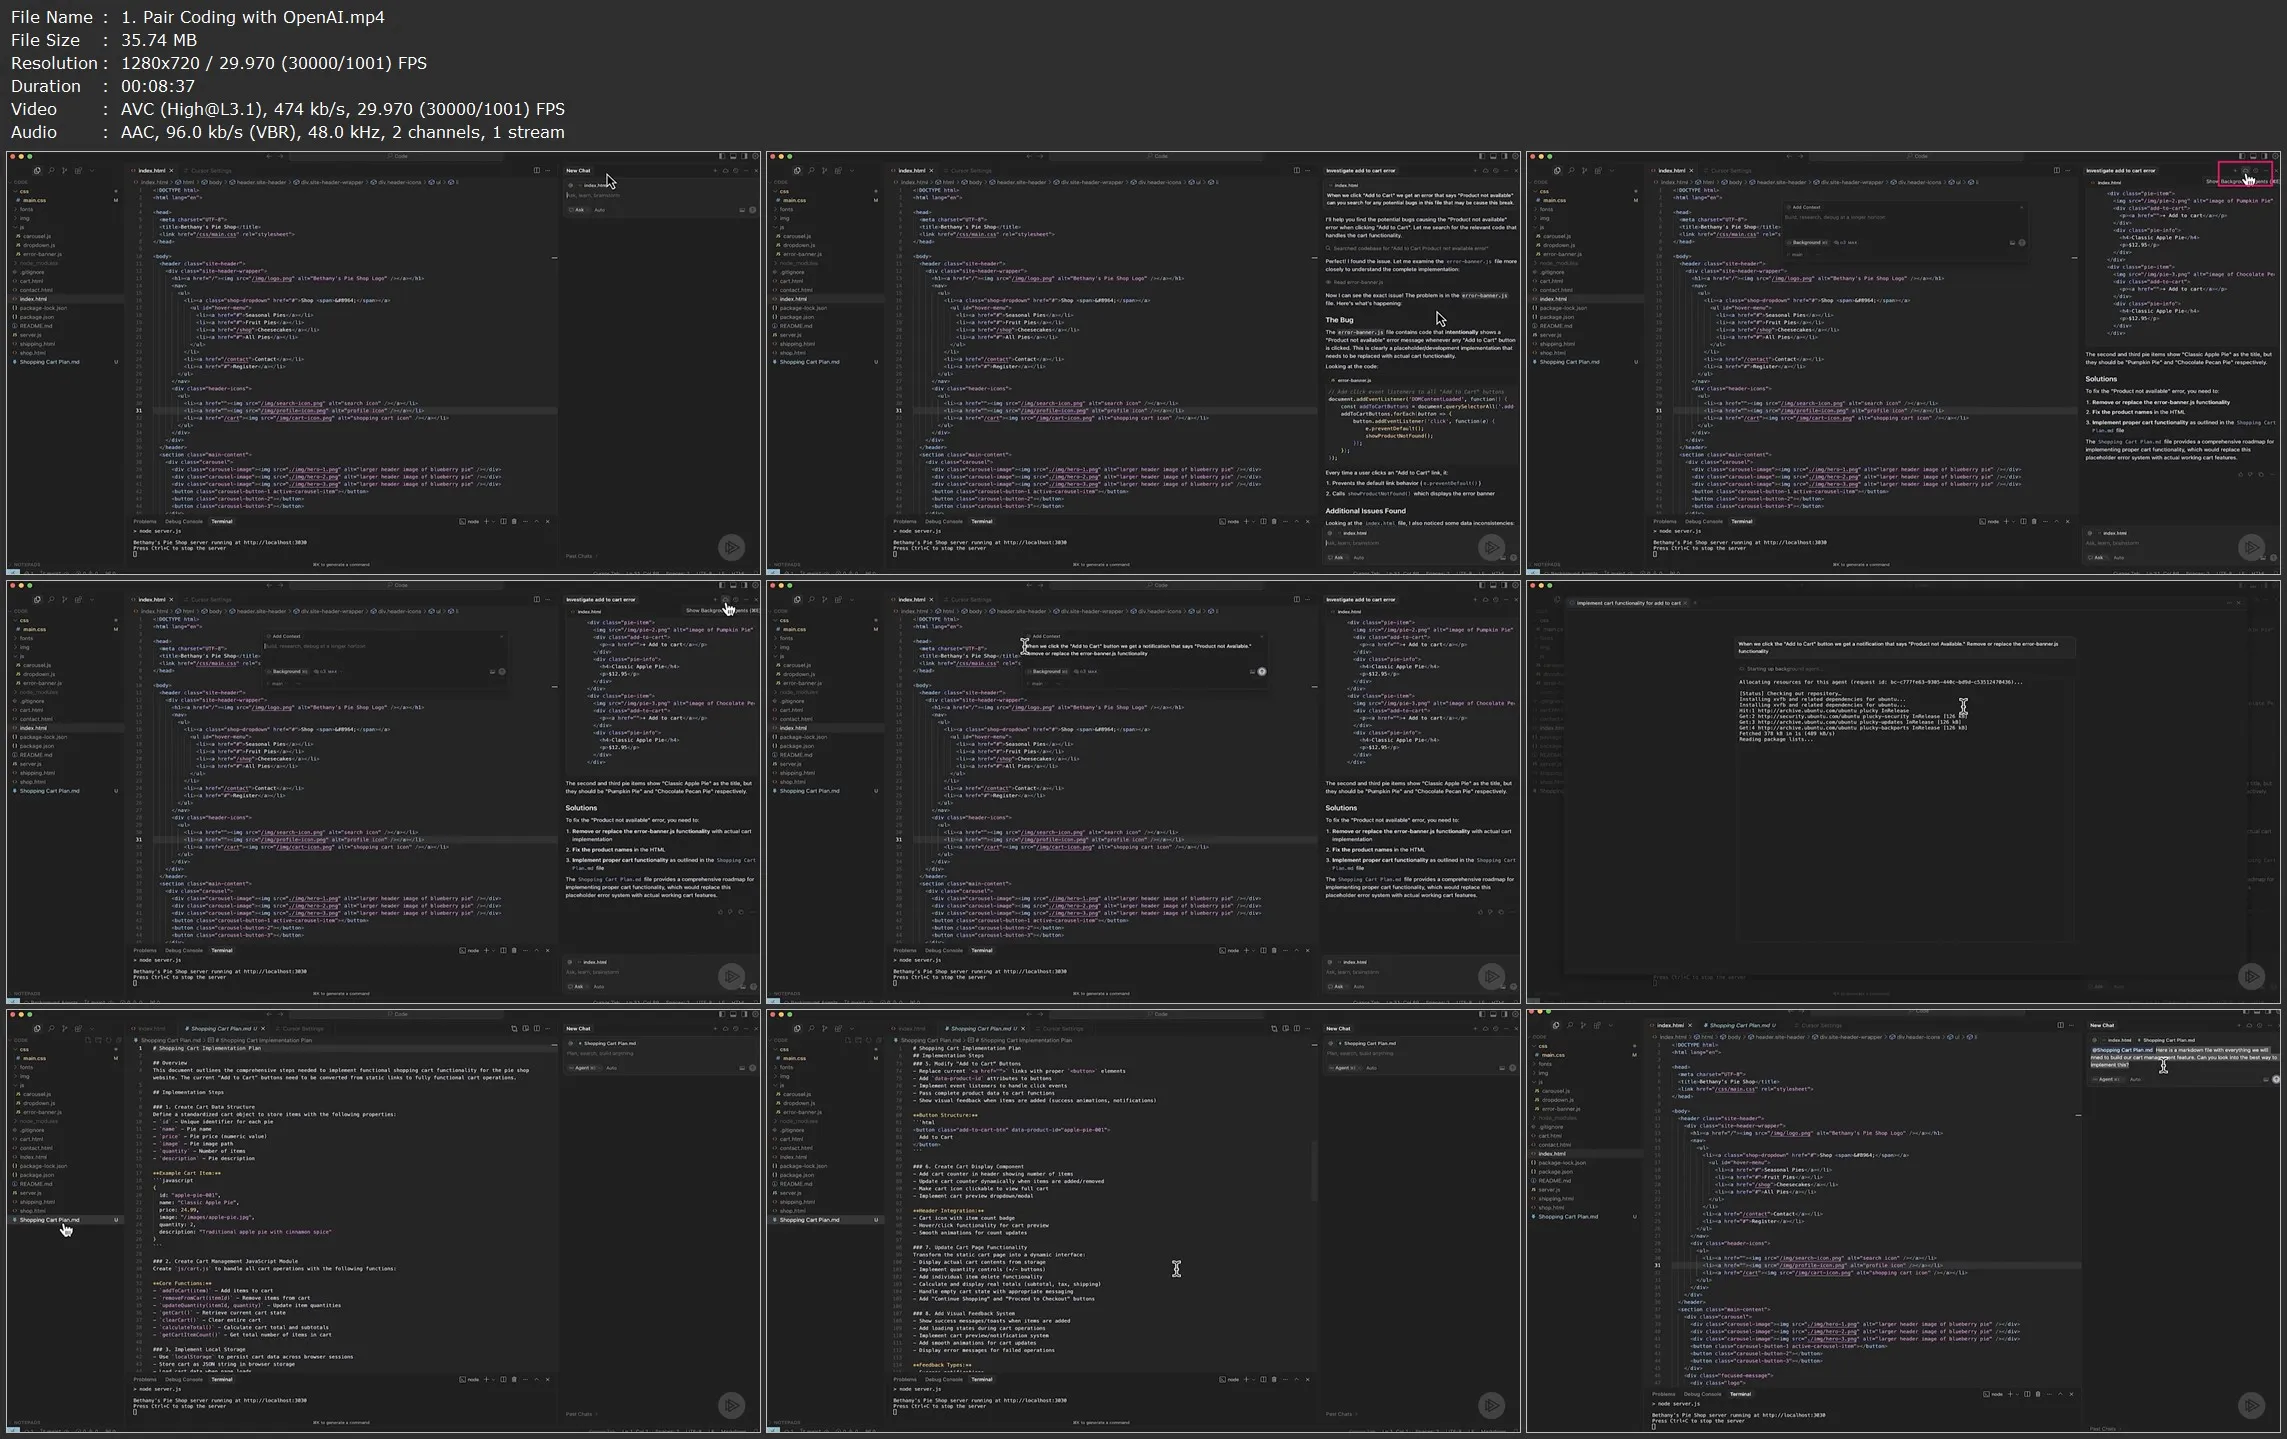
Task: Click chat input box in first thumbnail
Action: click(660, 195)
